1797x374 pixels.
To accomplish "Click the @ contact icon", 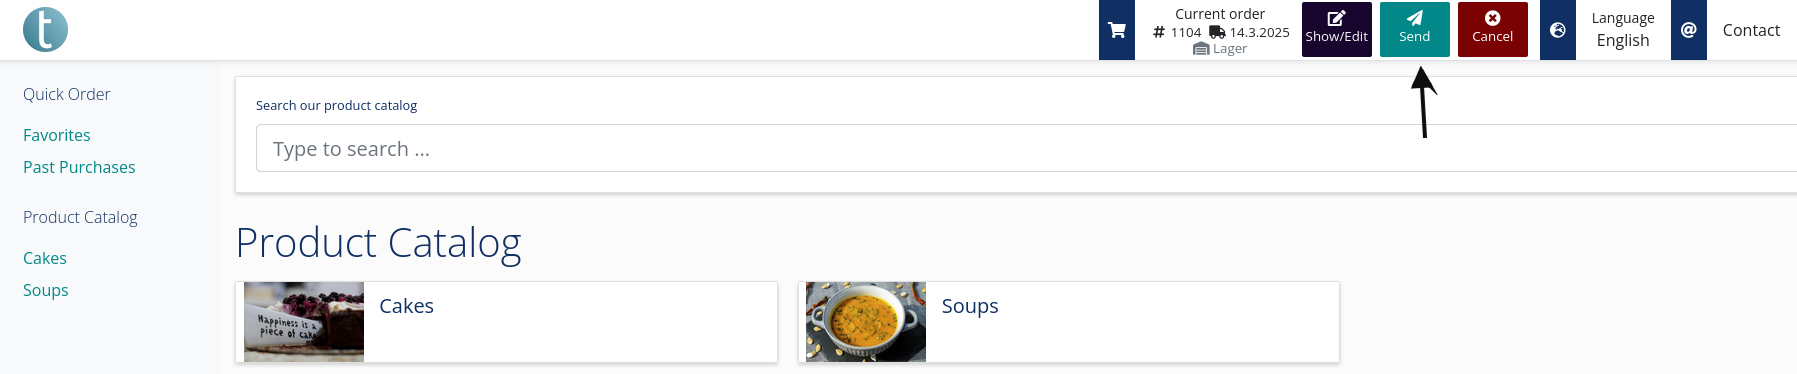I will tap(1688, 30).
